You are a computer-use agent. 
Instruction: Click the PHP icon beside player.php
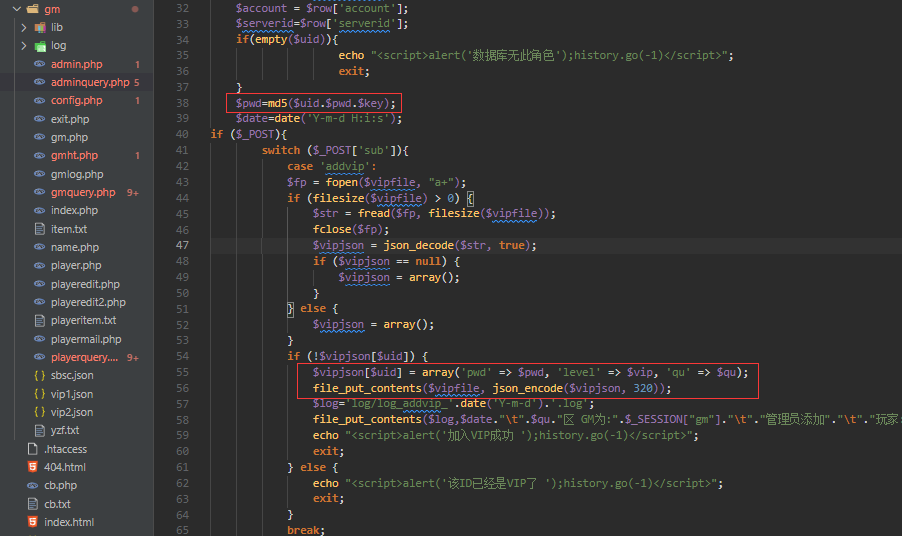point(39,265)
